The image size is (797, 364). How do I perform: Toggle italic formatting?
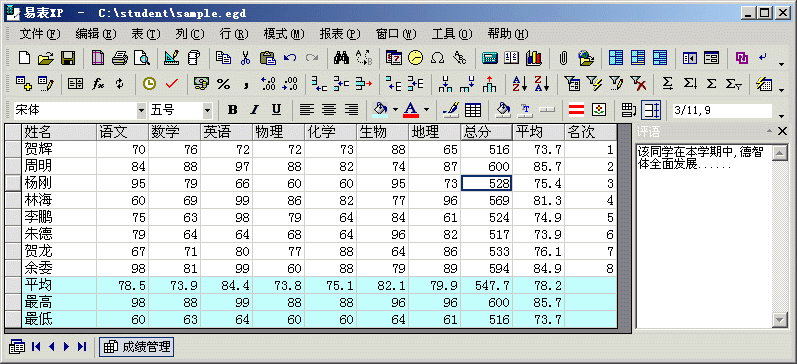pos(254,109)
